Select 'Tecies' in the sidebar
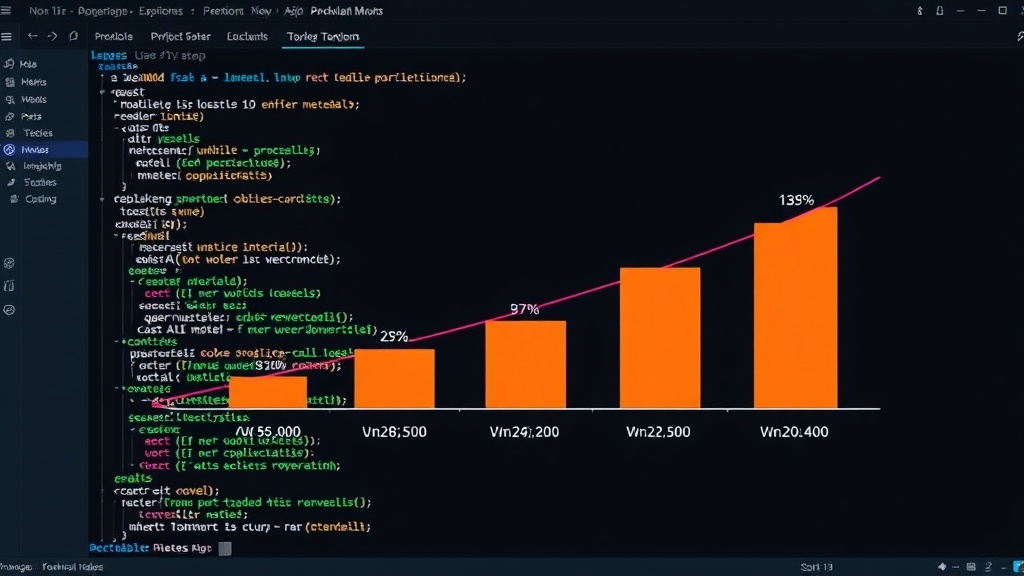 tap(38, 133)
